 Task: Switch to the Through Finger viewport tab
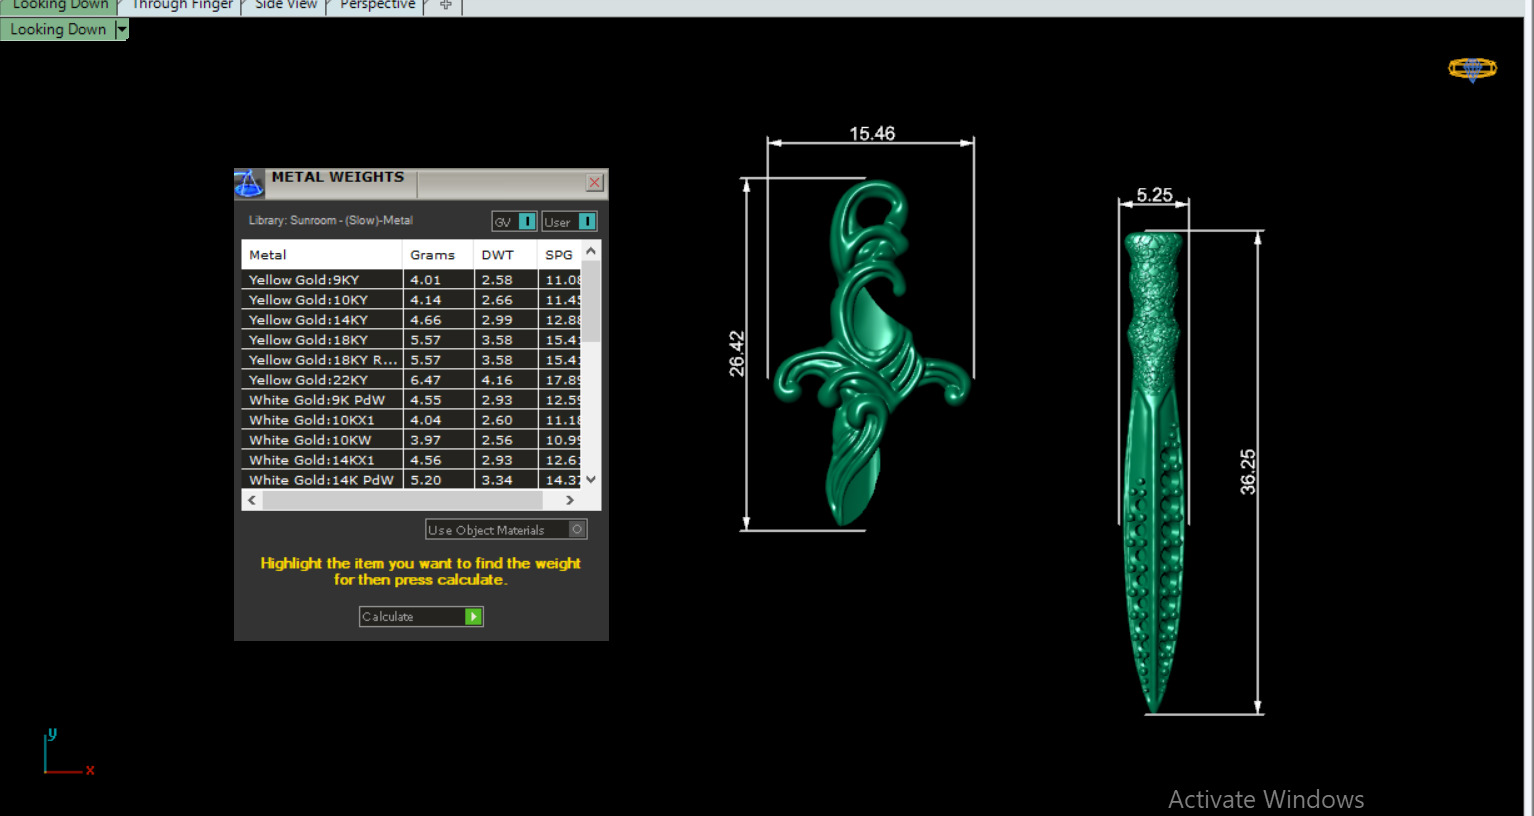click(x=183, y=5)
